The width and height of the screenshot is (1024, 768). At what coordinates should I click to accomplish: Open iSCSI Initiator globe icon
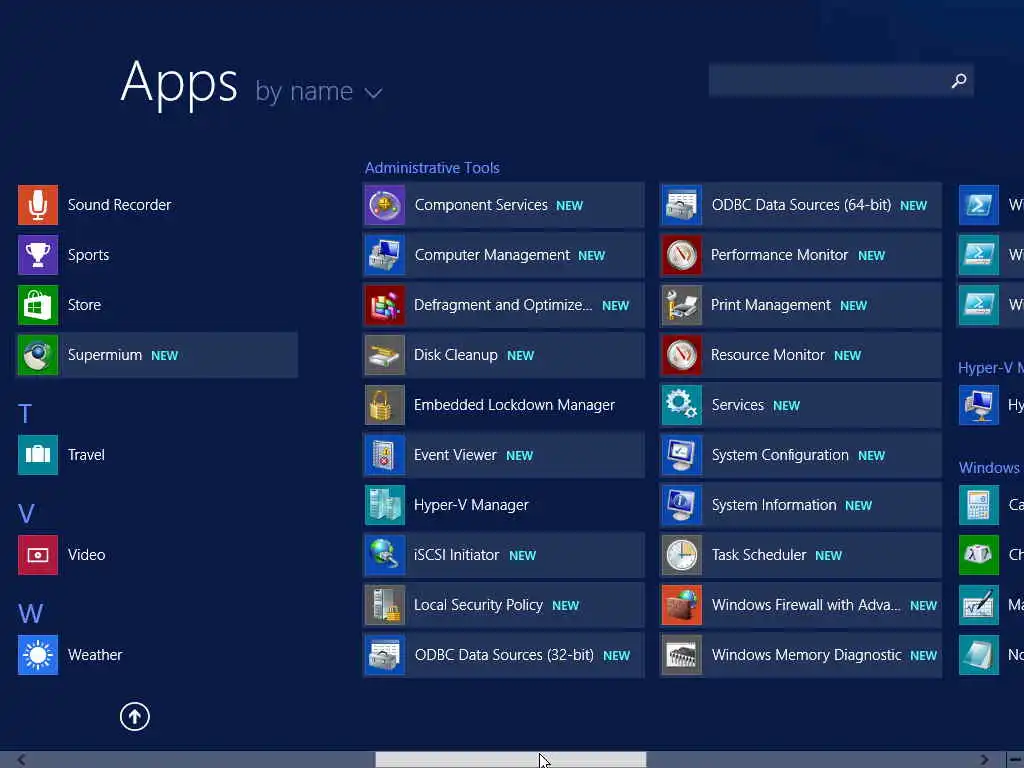385,554
